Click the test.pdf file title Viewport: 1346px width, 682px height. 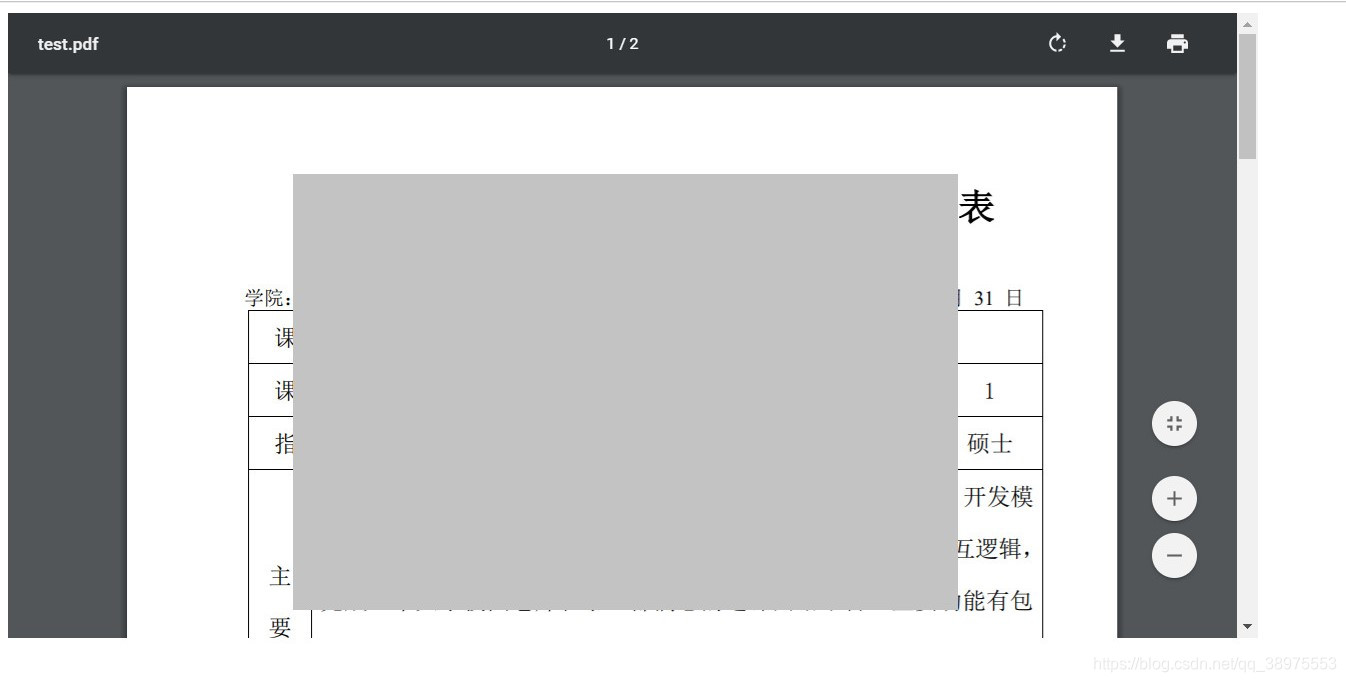pyautogui.click(x=68, y=44)
